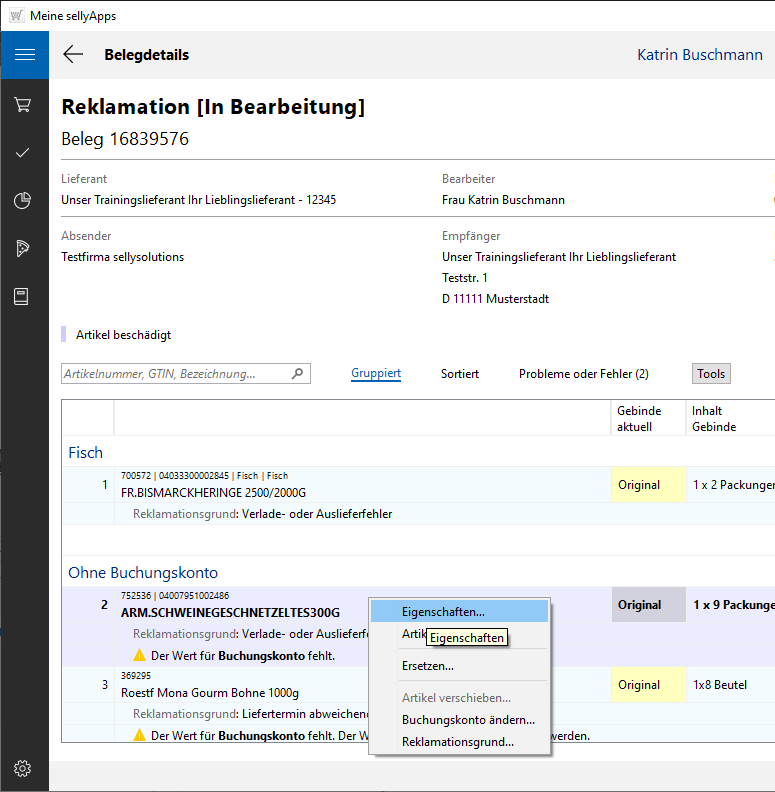This screenshot has height=792, width=775.
Task: Open settings gear at sidebar bottom
Action: 23,768
